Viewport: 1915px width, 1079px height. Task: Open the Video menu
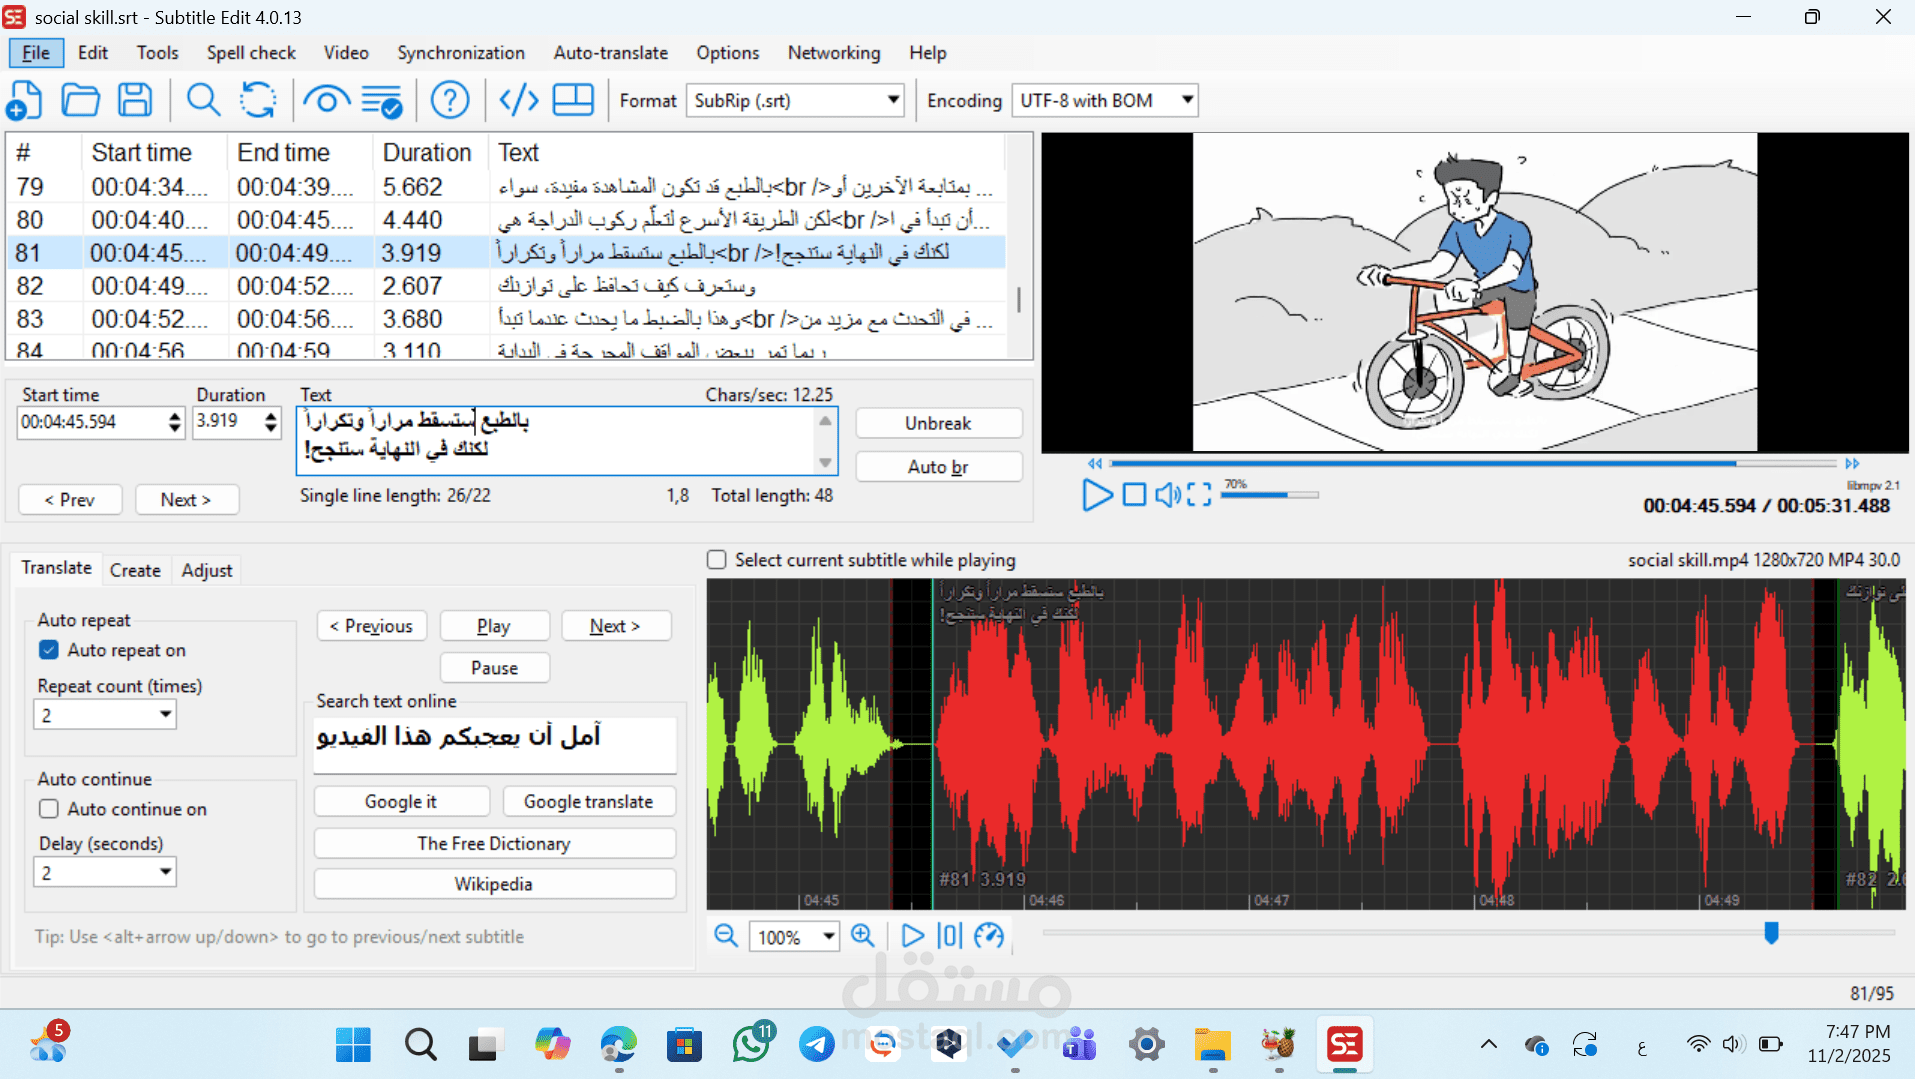point(346,53)
